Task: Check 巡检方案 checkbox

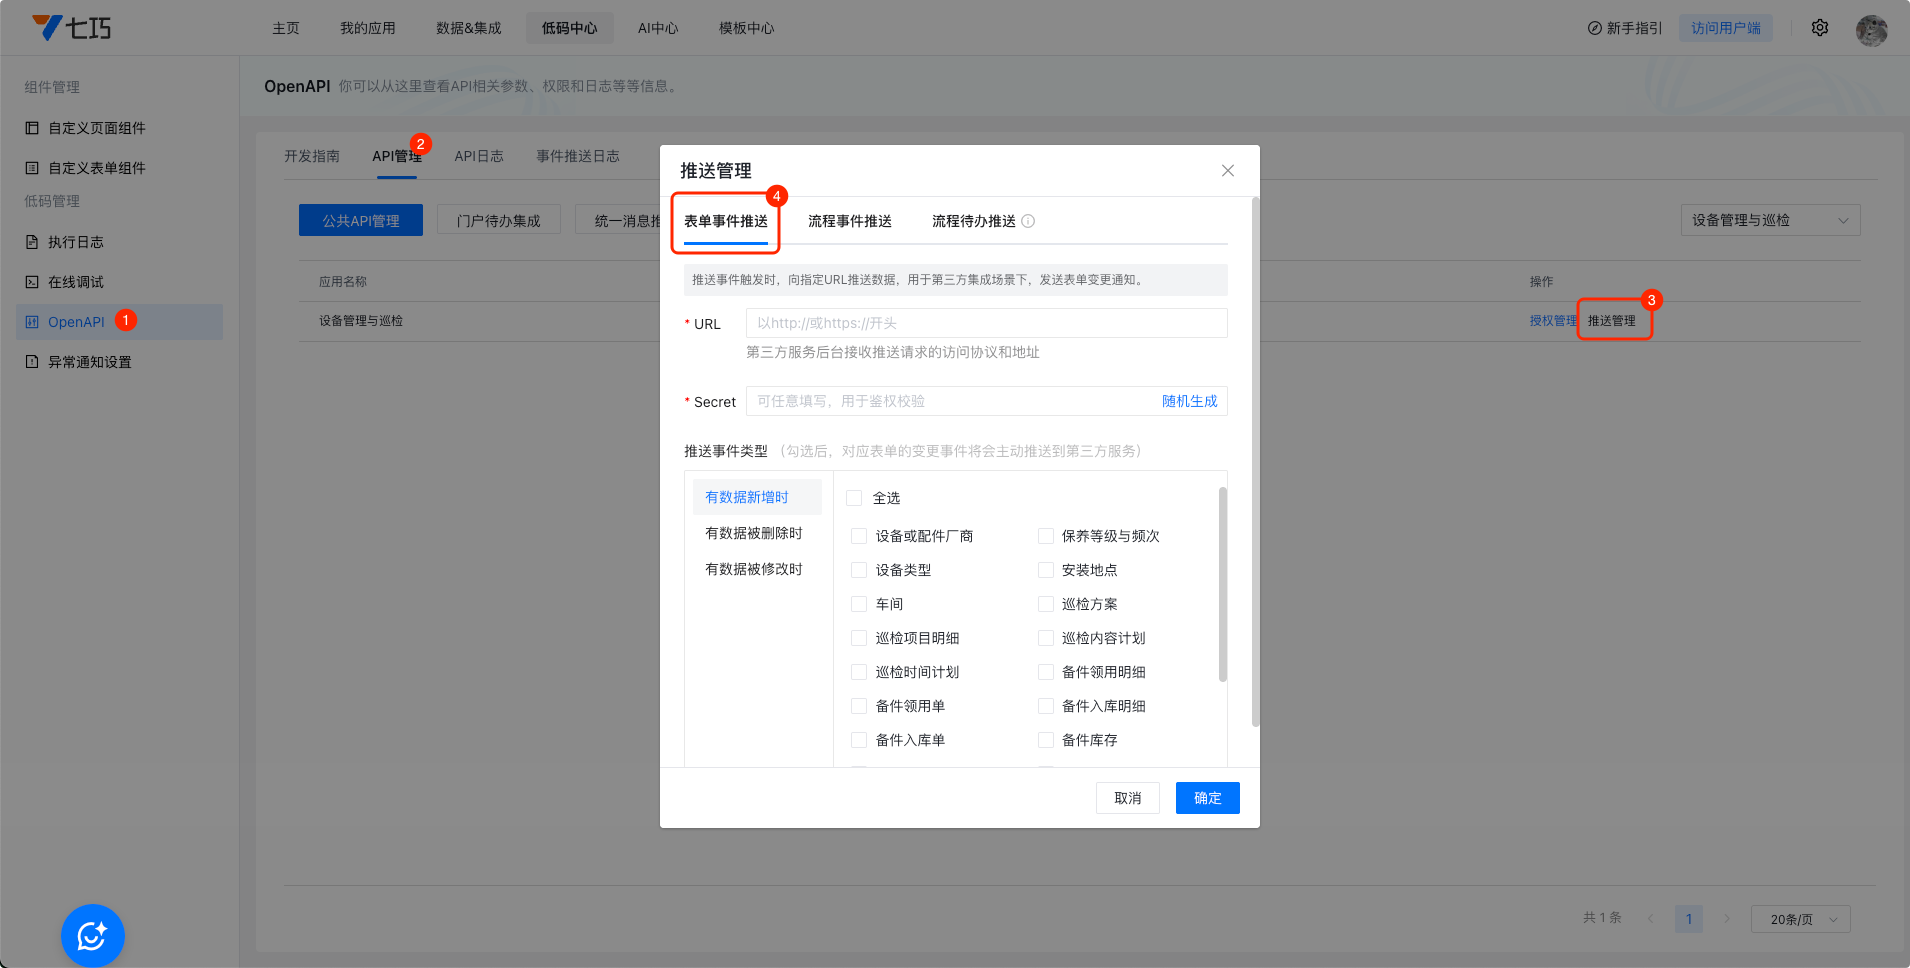Action: 1046,604
